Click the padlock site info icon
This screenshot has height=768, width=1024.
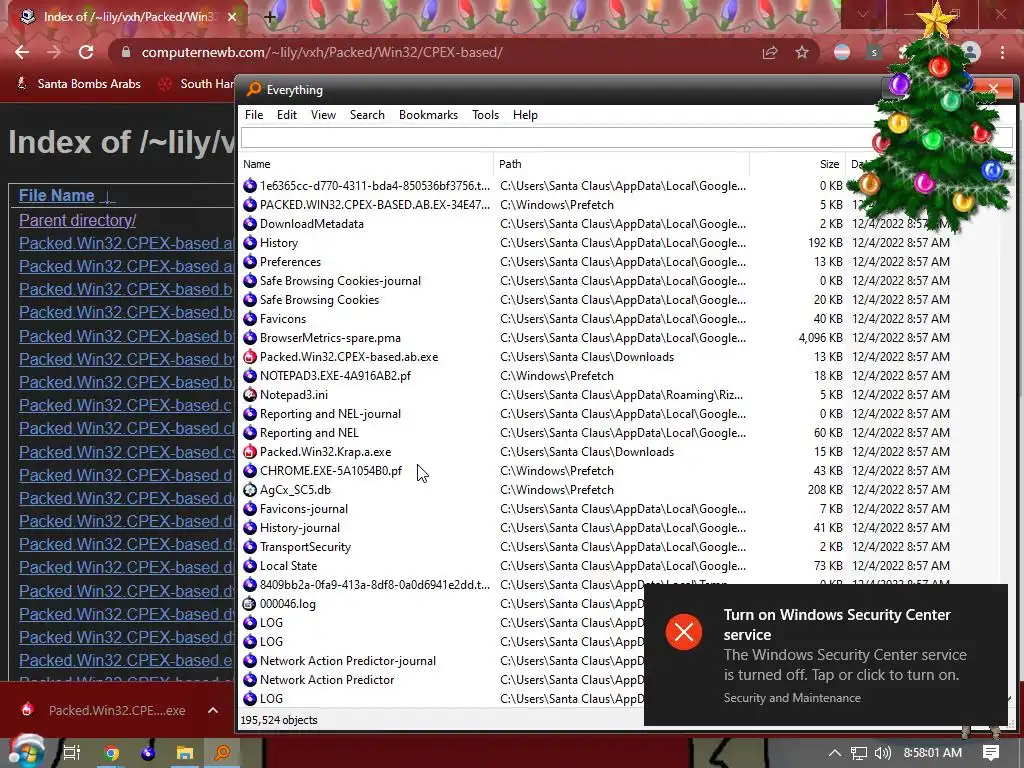[126, 52]
